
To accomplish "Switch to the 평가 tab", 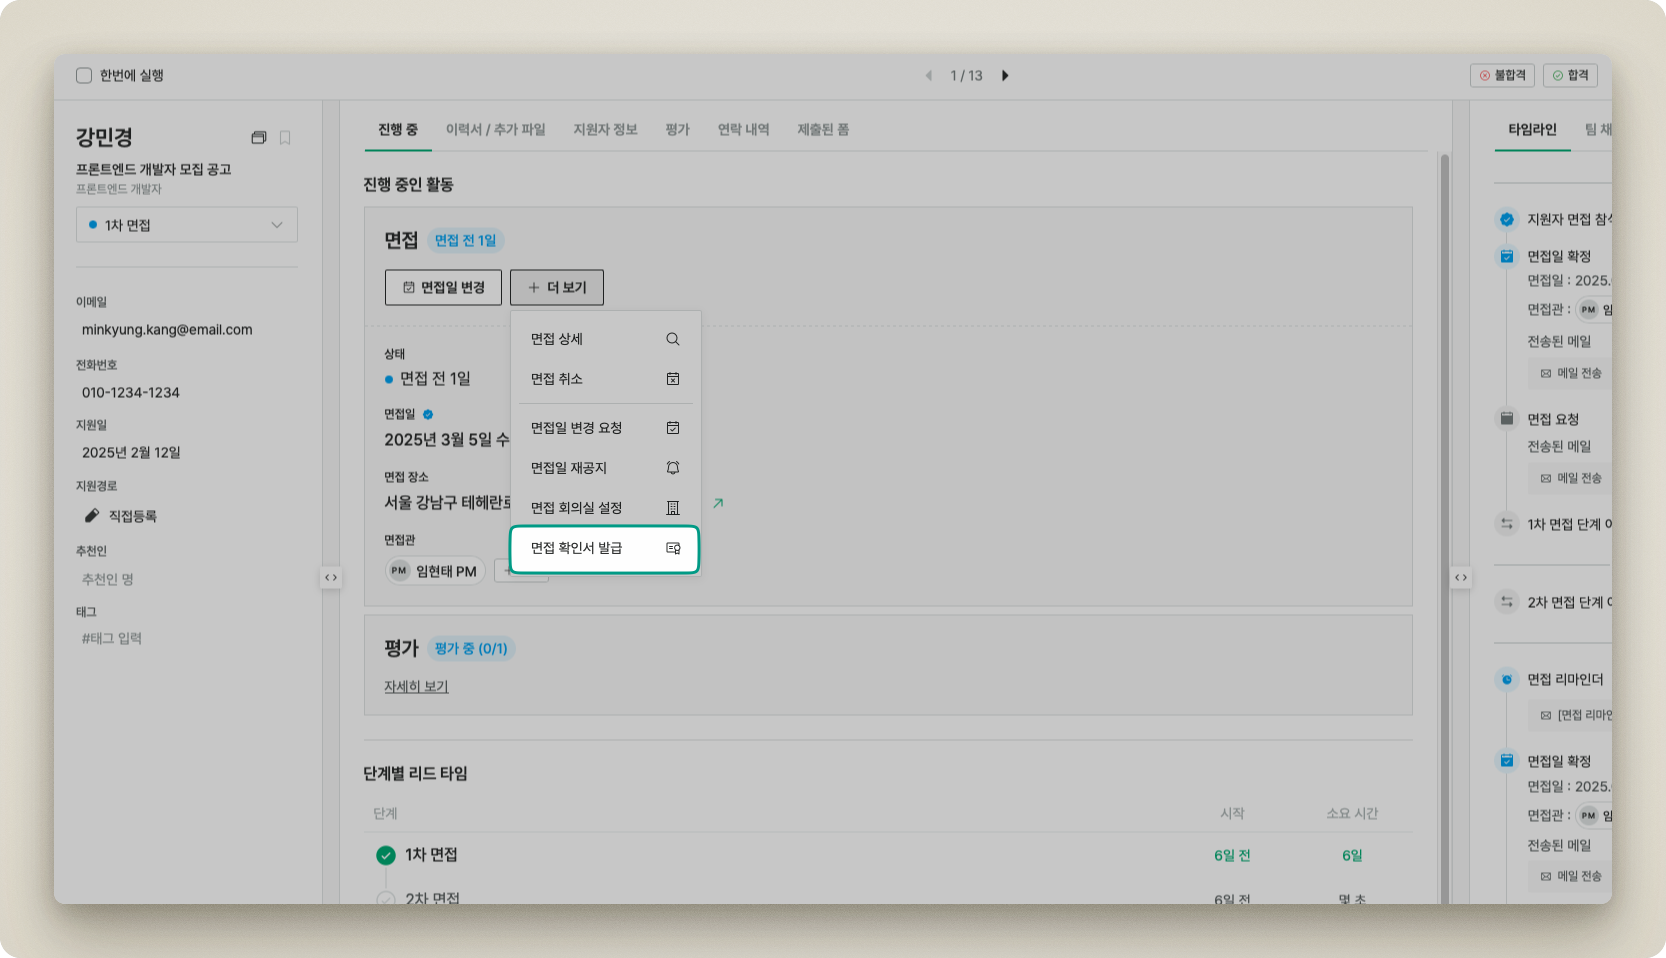I will (x=677, y=128).
